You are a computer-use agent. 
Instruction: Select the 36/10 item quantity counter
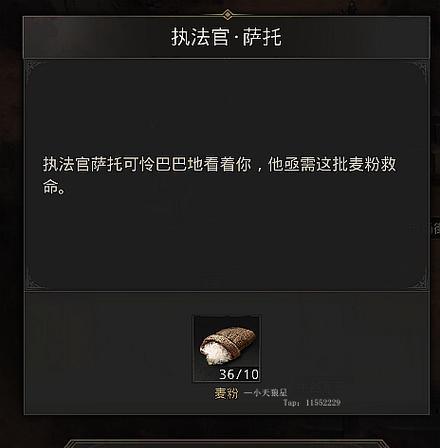pos(239,374)
